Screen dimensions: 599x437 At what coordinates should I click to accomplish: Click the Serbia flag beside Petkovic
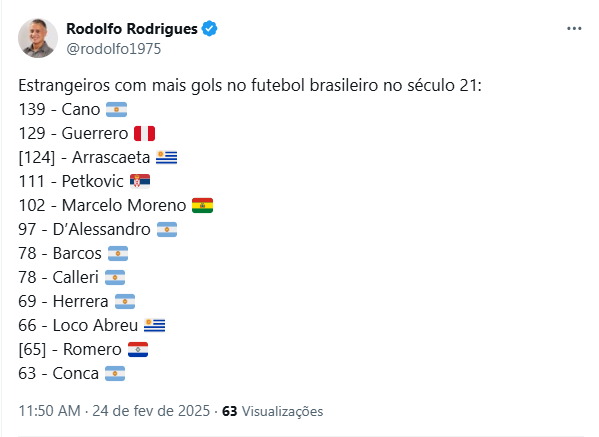point(140,181)
